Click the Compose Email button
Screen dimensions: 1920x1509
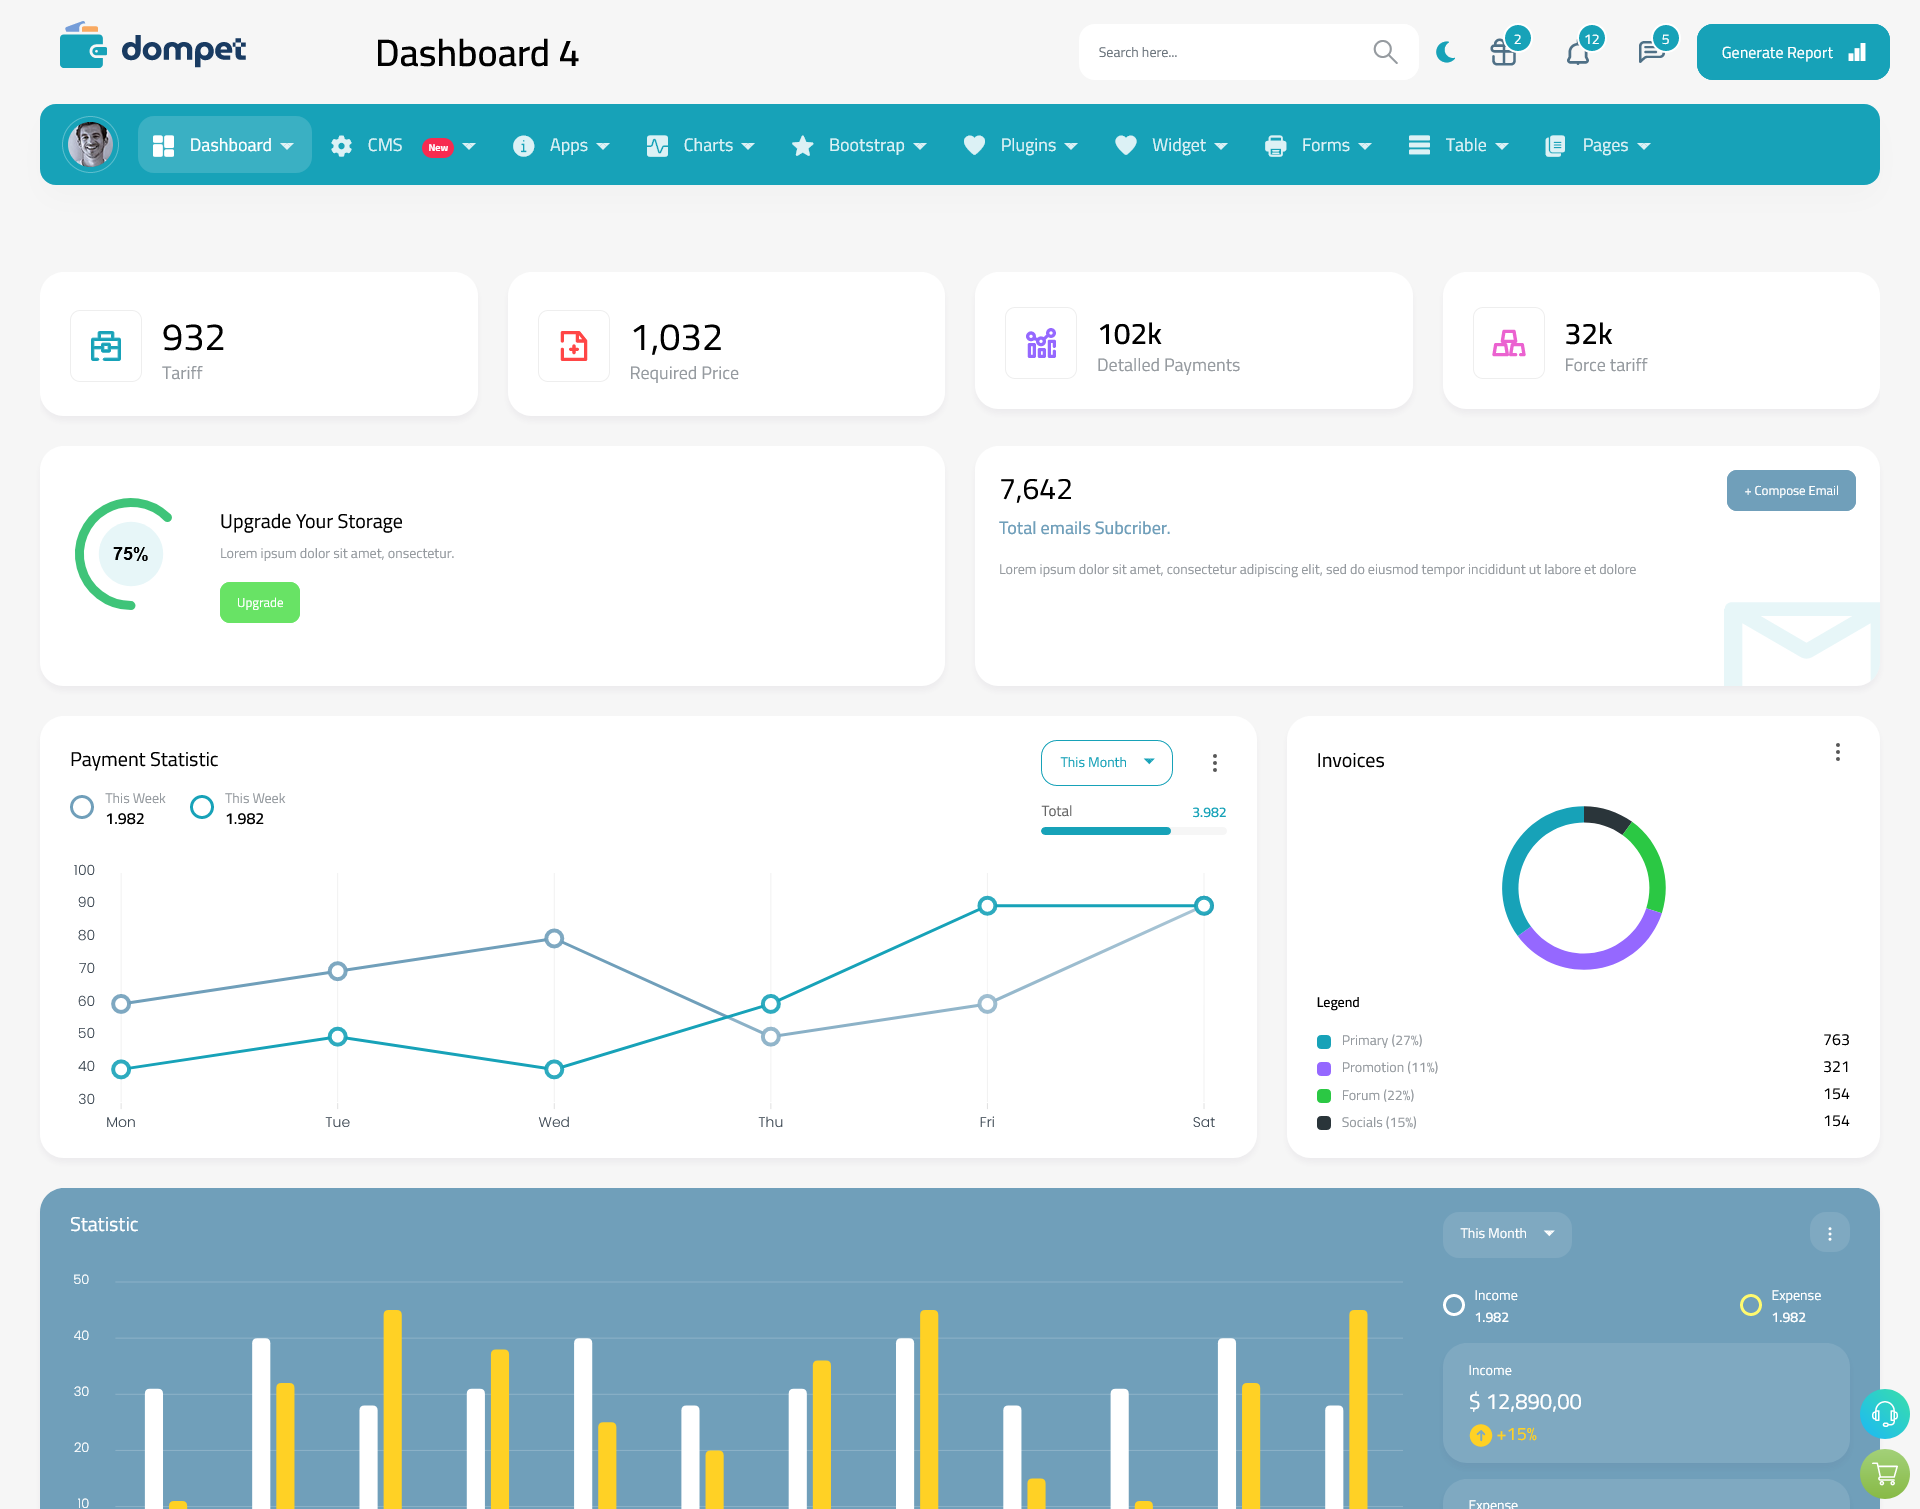pyautogui.click(x=1789, y=489)
